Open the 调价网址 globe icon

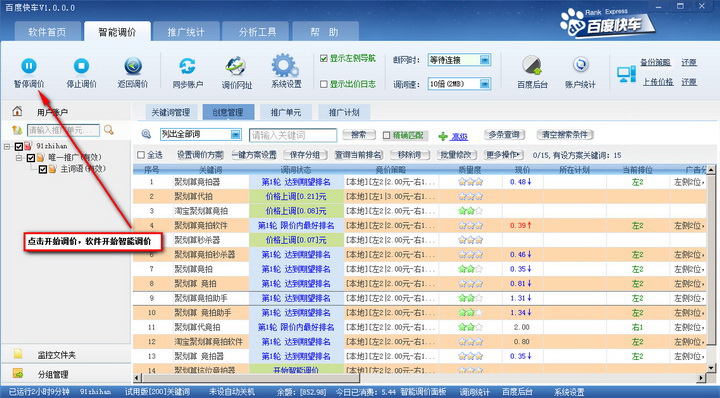pyautogui.click(x=236, y=66)
